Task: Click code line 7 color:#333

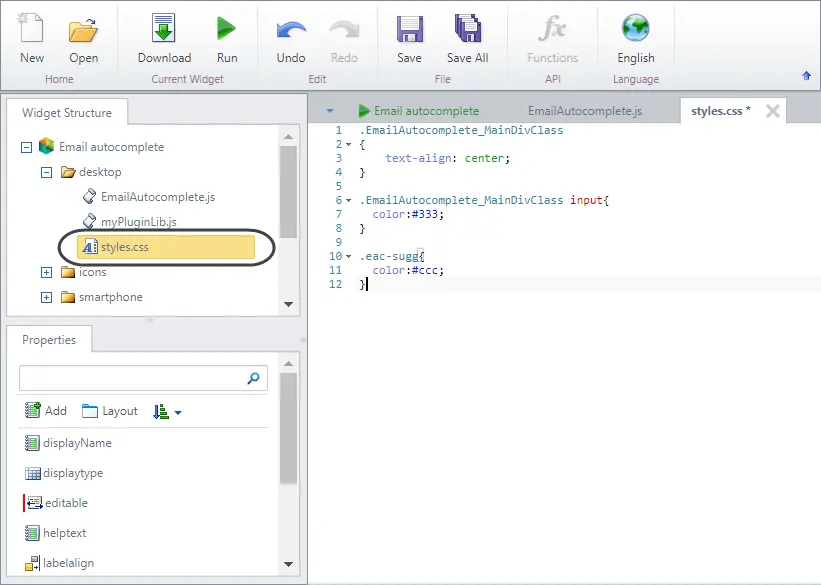Action: click(x=408, y=214)
